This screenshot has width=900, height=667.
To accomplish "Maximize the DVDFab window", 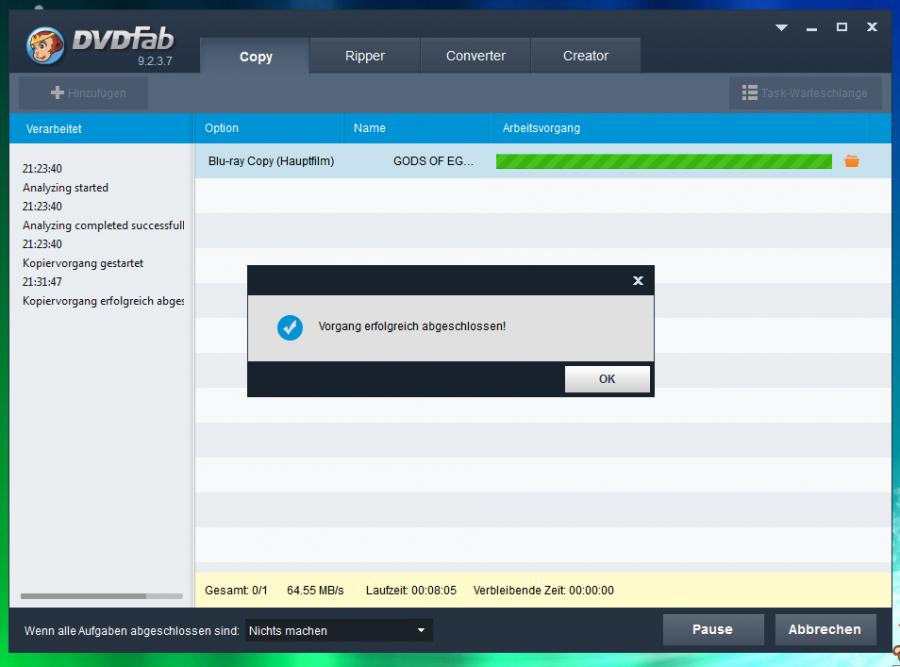I will [841, 27].
